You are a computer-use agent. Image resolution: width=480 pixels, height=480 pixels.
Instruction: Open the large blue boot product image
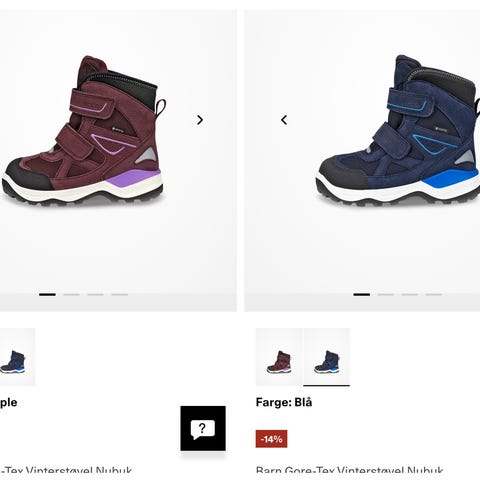tap(398, 130)
